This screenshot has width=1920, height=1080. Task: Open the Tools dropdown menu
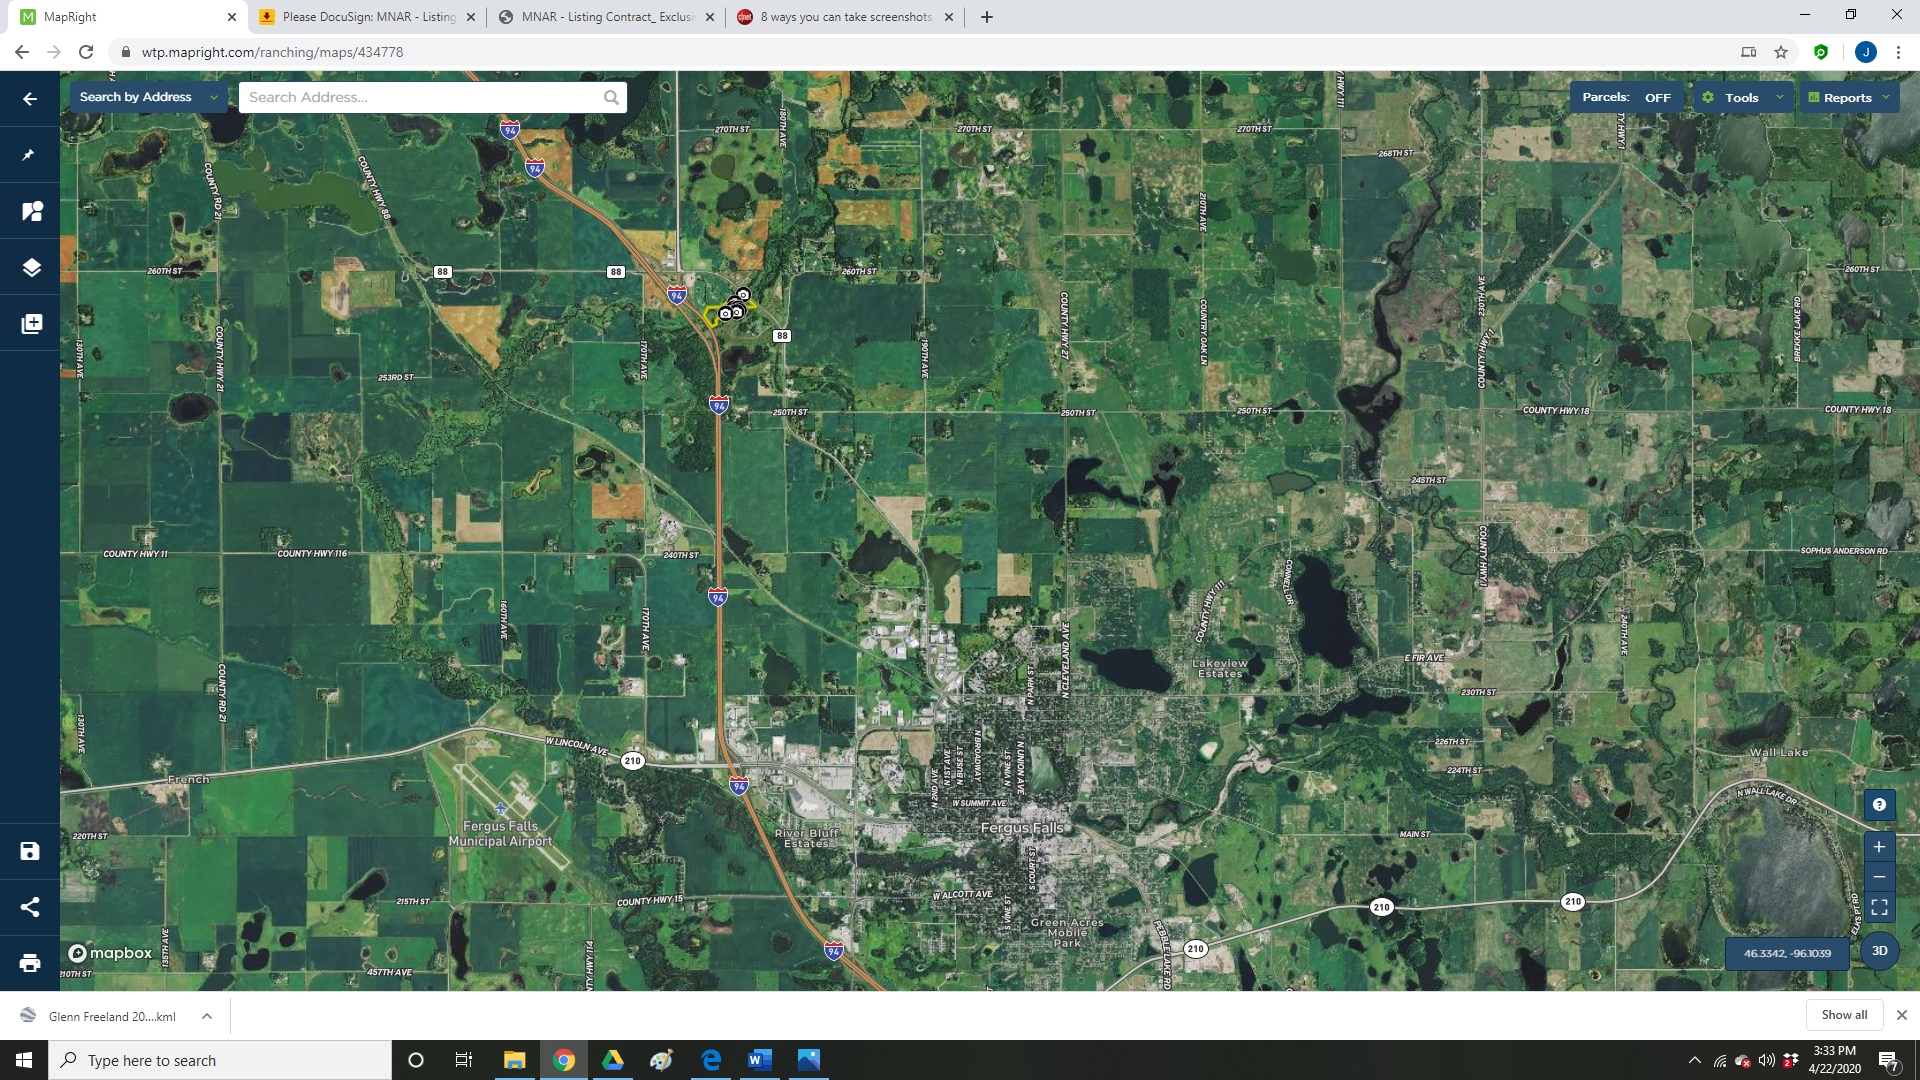point(1742,98)
